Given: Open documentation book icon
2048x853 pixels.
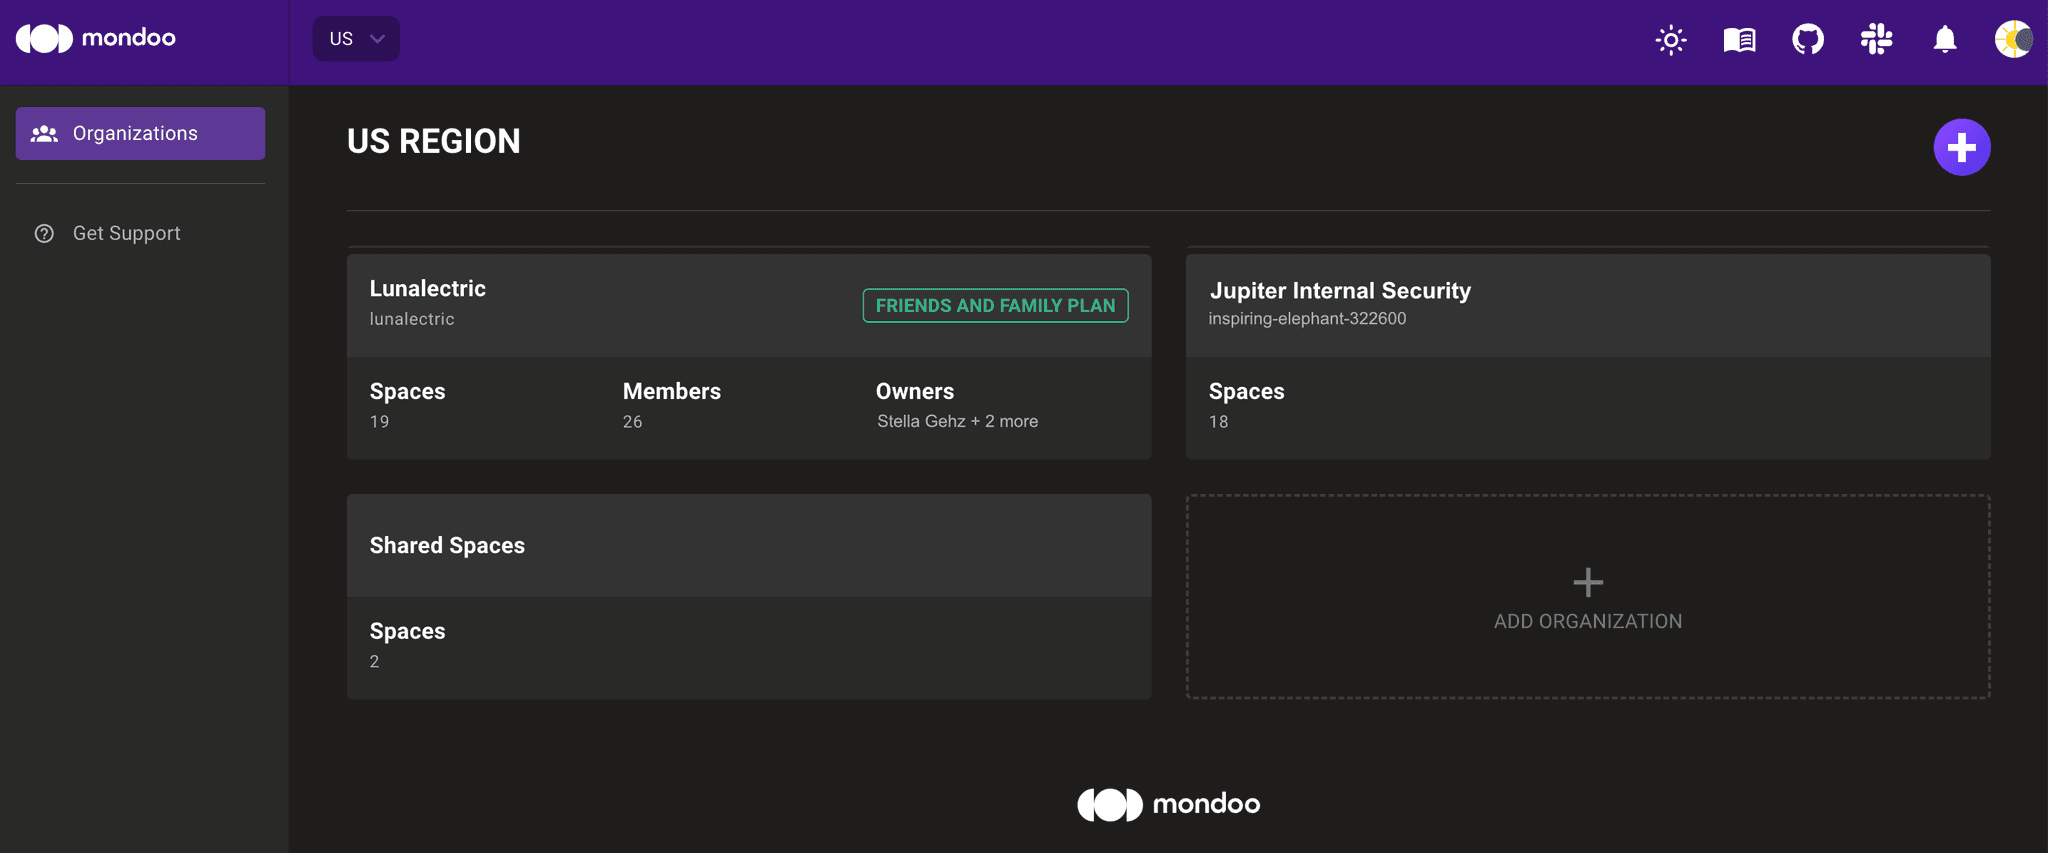Looking at the screenshot, I should [x=1739, y=40].
